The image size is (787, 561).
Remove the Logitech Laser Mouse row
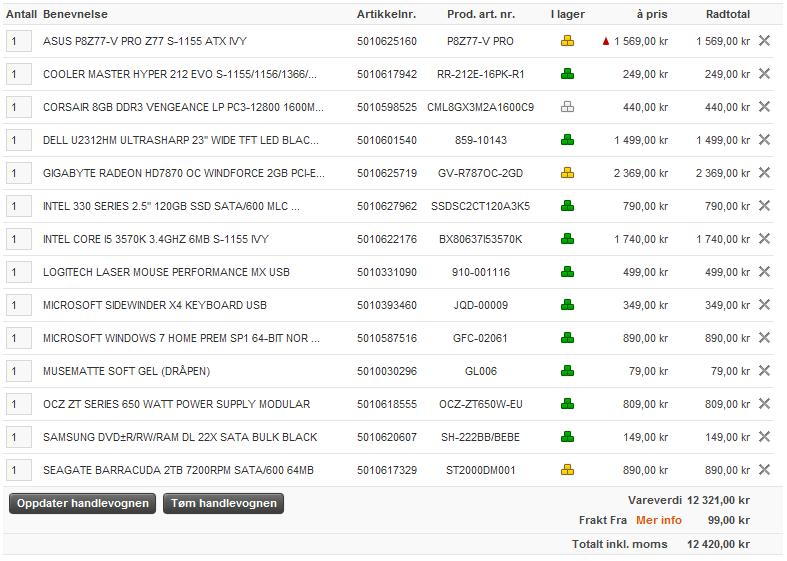click(x=764, y=271)
